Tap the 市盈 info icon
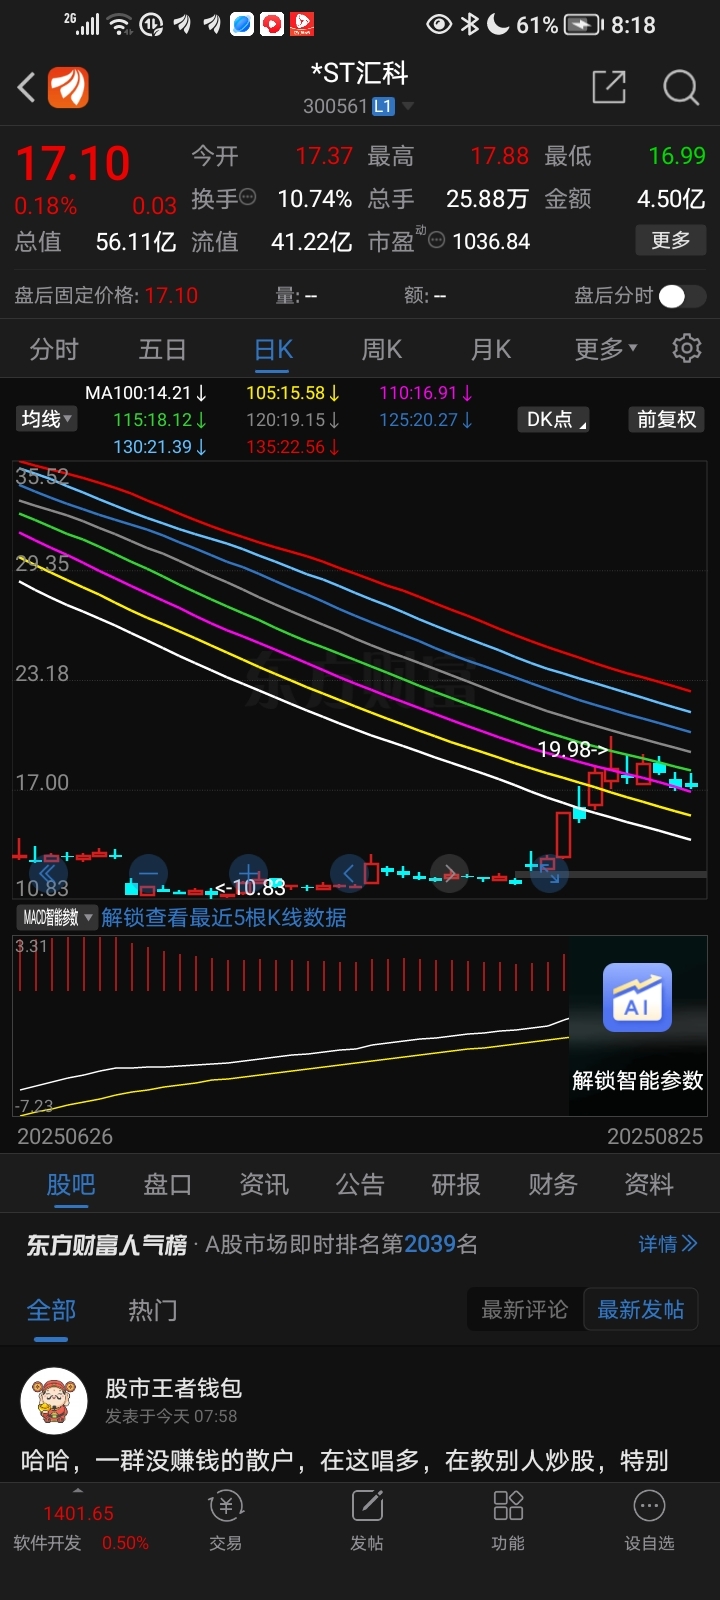Image resolution: width=720 pixels, height=1600 pixels. 436,240
